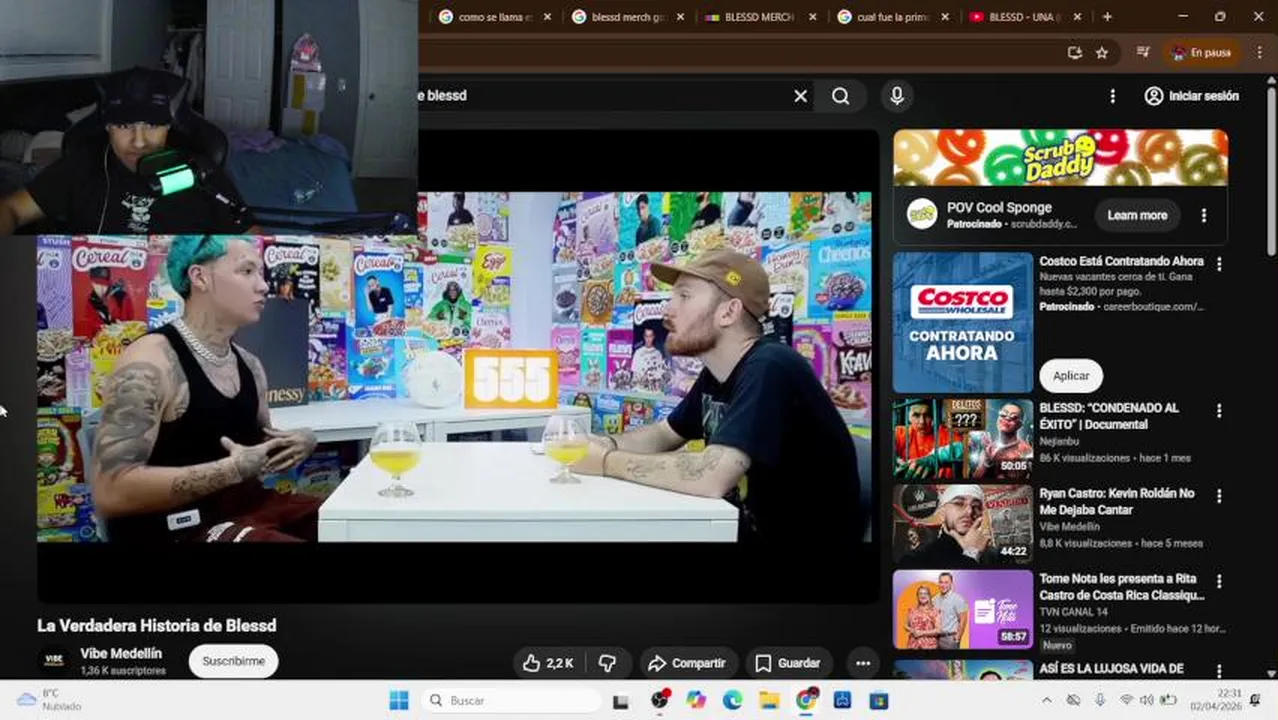Like the video with 2,2 K
Viewport: 1278px width, 720px height.
tap(548, 663)
